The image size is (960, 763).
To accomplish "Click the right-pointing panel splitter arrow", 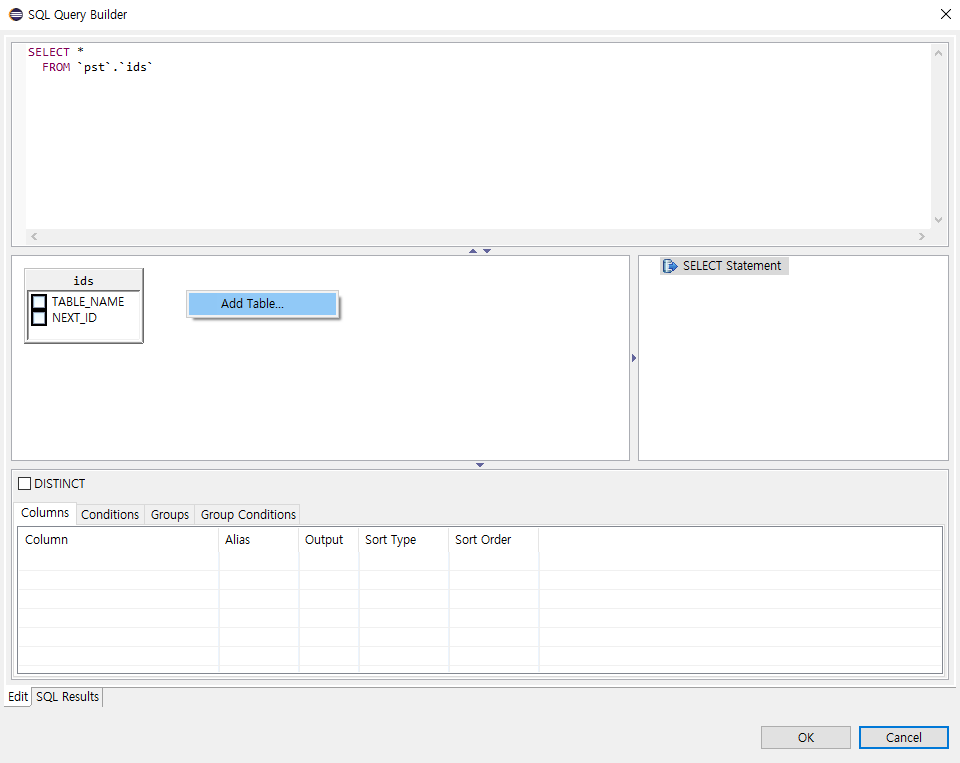I will pyautogui.click(x=634, y=357).
